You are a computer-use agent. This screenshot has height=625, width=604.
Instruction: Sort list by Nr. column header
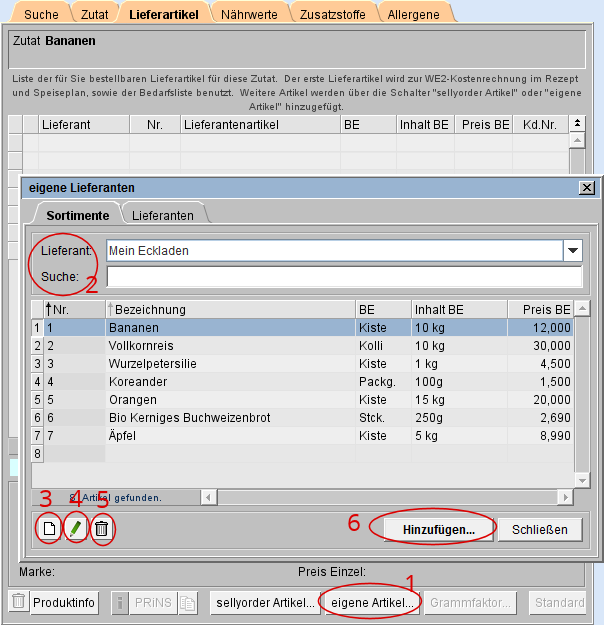(x=68, y=309)
